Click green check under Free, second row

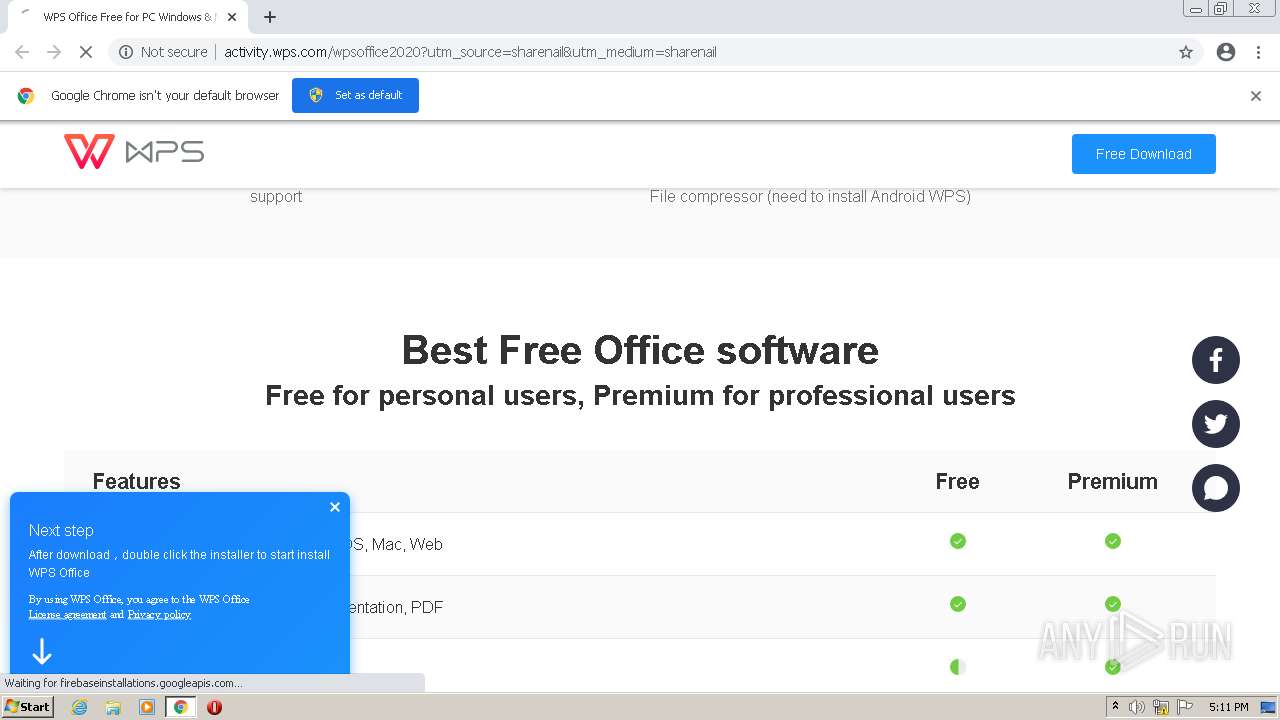[x=958, y=604]
